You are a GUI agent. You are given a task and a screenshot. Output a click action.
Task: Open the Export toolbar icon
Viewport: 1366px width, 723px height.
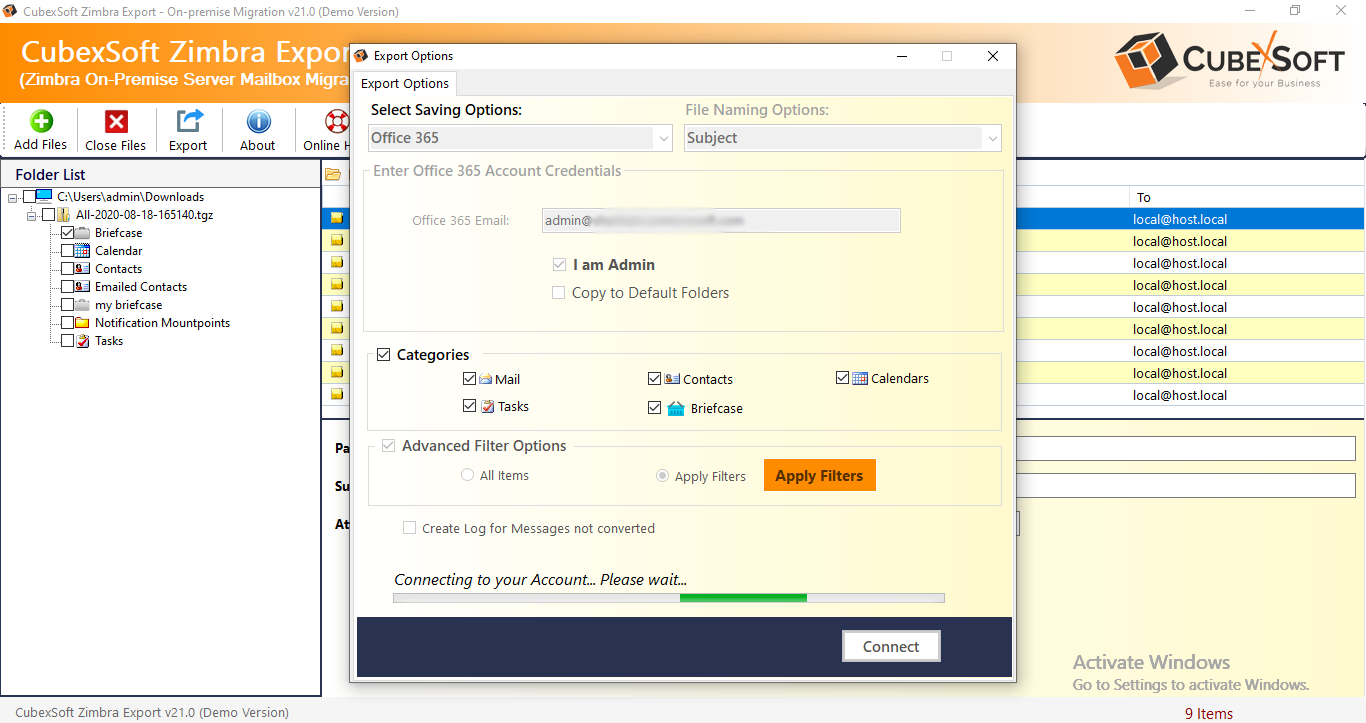click(188, 122)
